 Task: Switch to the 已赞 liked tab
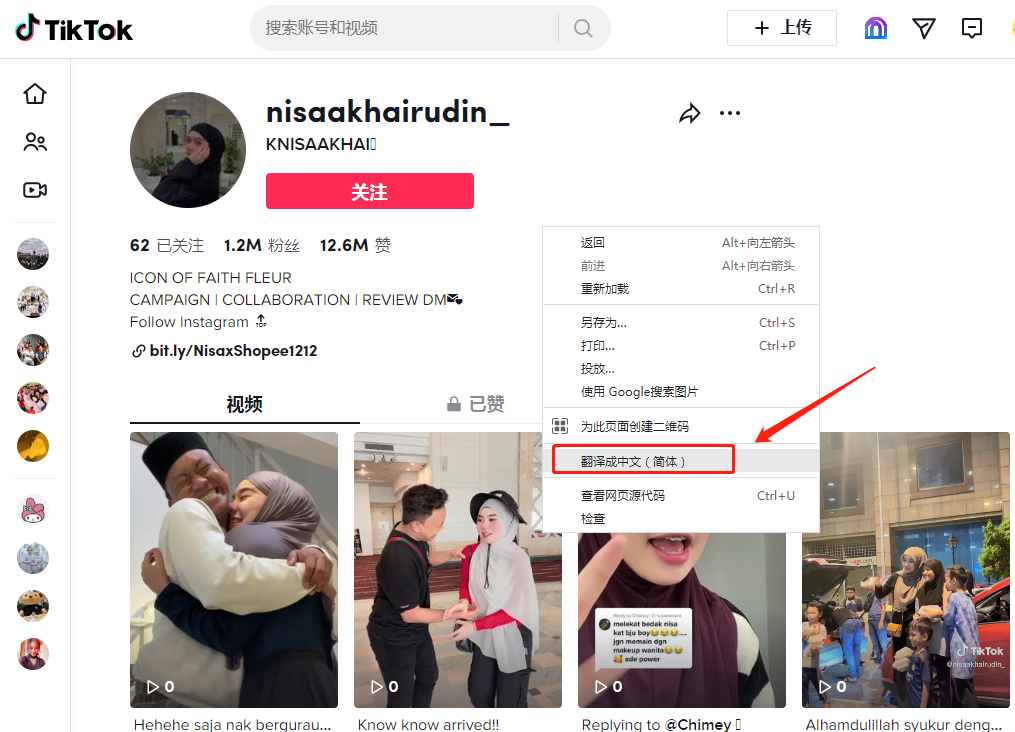pyautogui.click(x=475, y=404)
